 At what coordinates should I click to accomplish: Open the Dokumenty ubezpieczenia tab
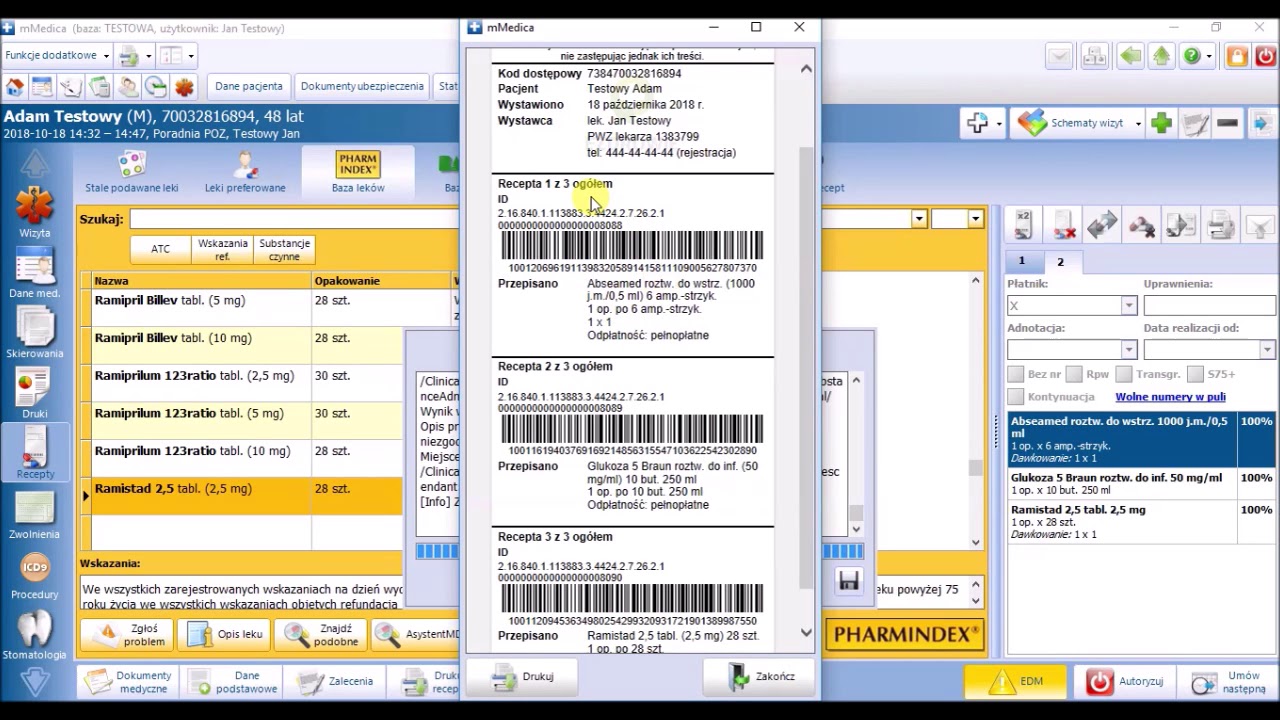pos(362,86)
